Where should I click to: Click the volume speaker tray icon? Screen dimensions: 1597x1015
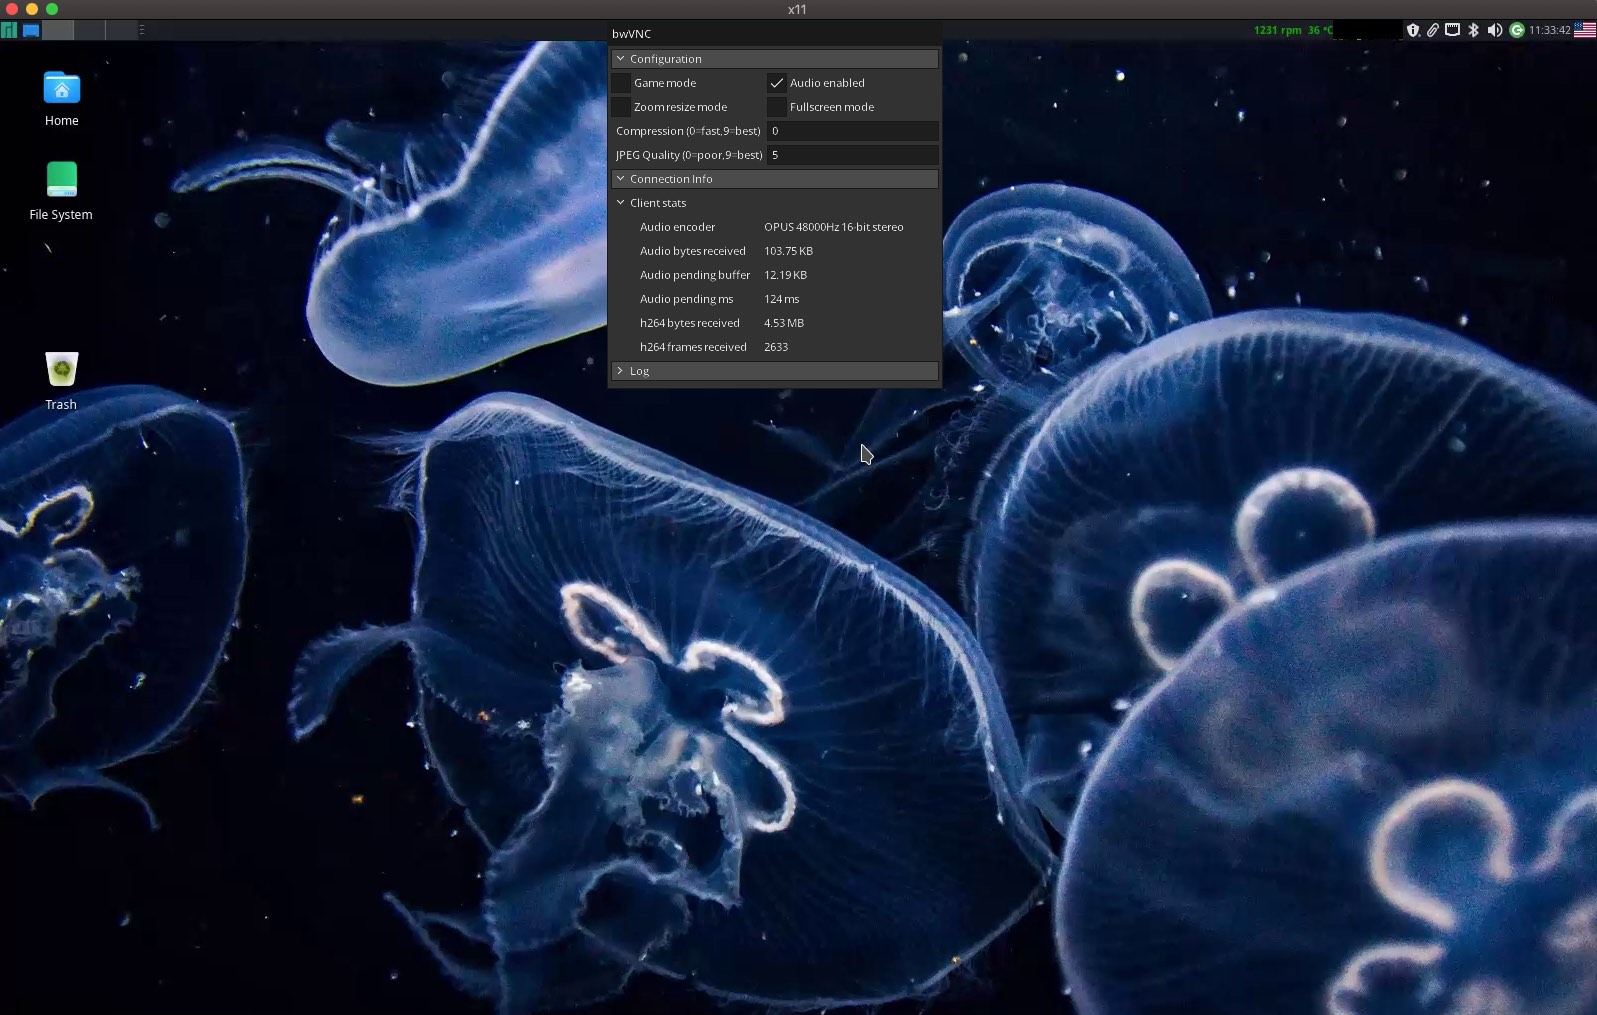pyautogui.click(x=1495, y=30)
